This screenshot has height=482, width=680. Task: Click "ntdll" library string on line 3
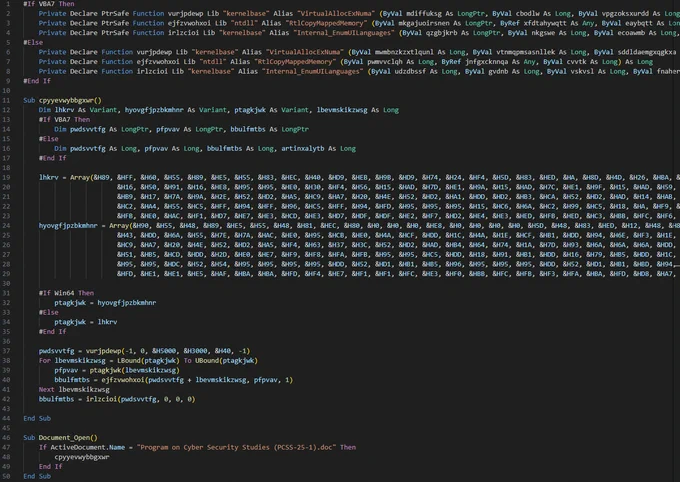[x=243, y=23]
